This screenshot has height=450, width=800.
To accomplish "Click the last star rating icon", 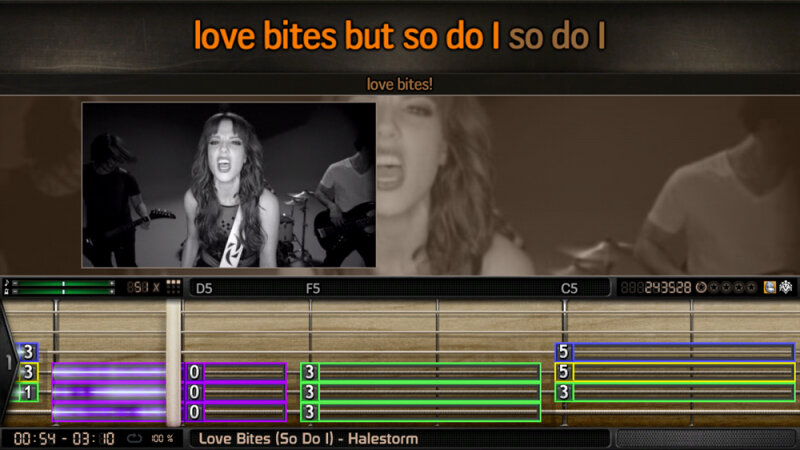I will pyautogui.click(x=751, y=288).
